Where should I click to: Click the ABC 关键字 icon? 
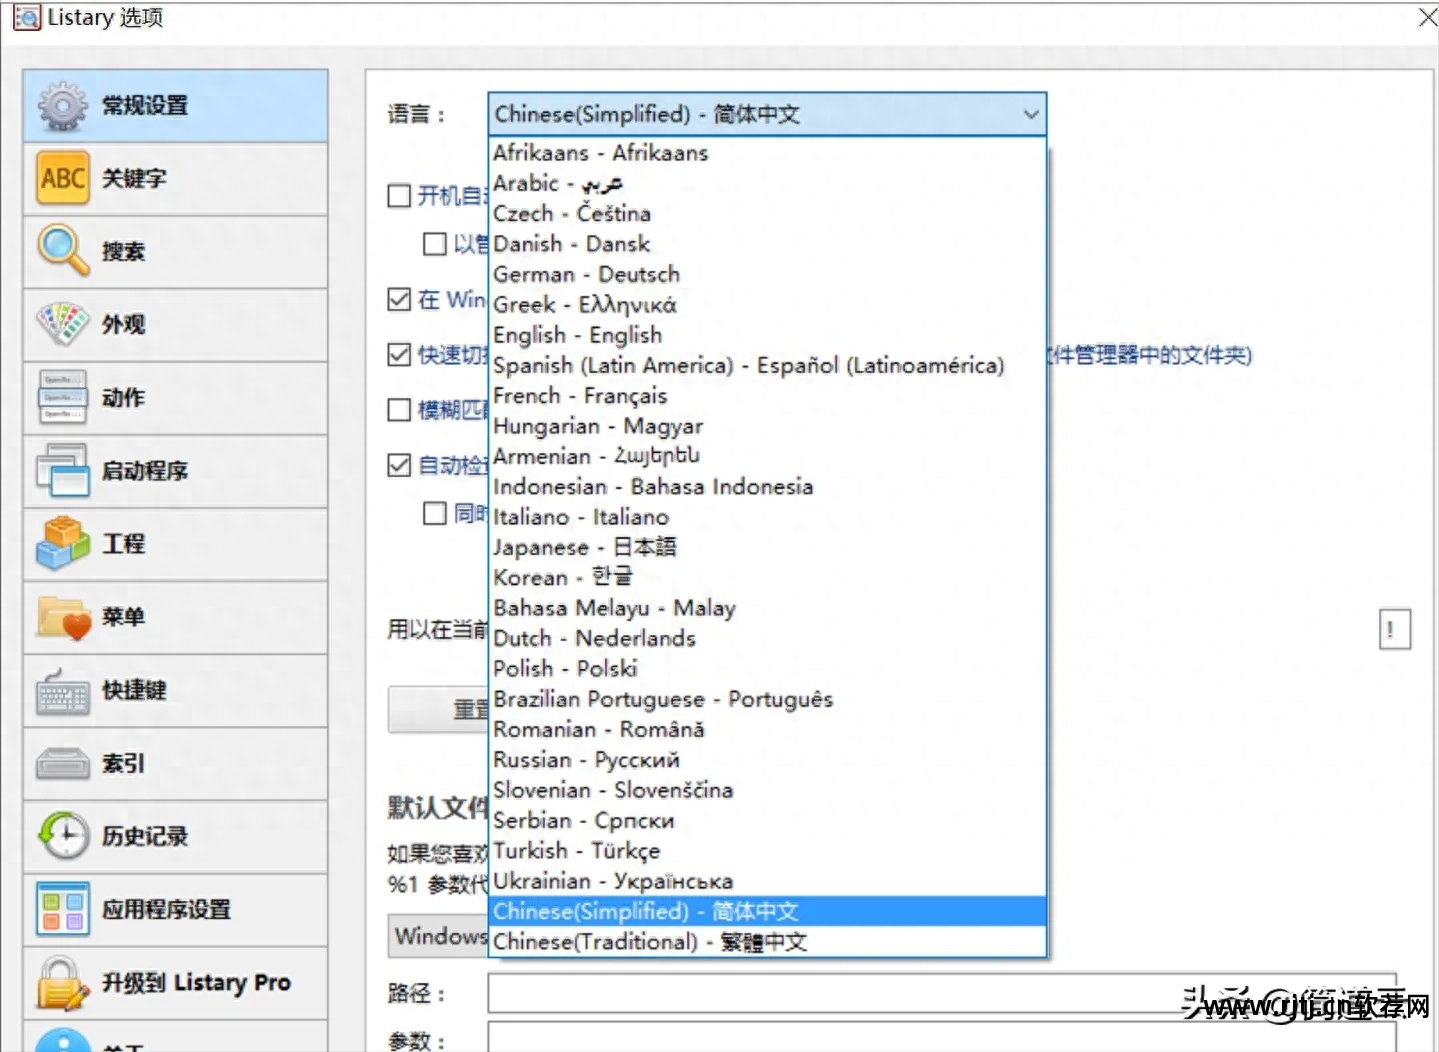tap(63, 178)
